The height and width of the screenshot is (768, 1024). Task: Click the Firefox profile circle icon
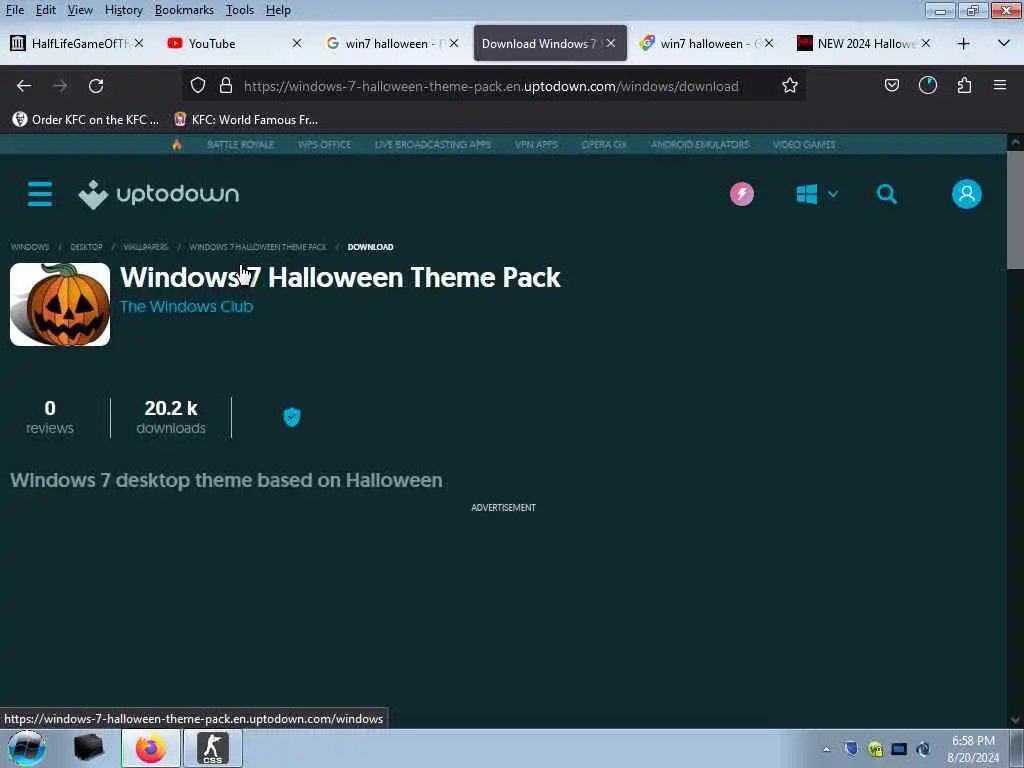click(927, 86)
